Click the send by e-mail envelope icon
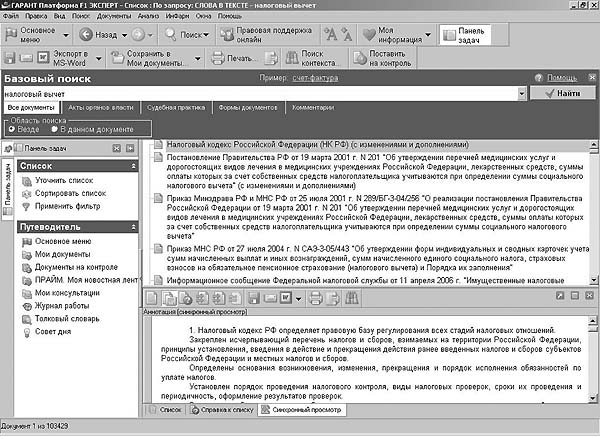This screenshot has height=439, width=602. tap(26, 58)
